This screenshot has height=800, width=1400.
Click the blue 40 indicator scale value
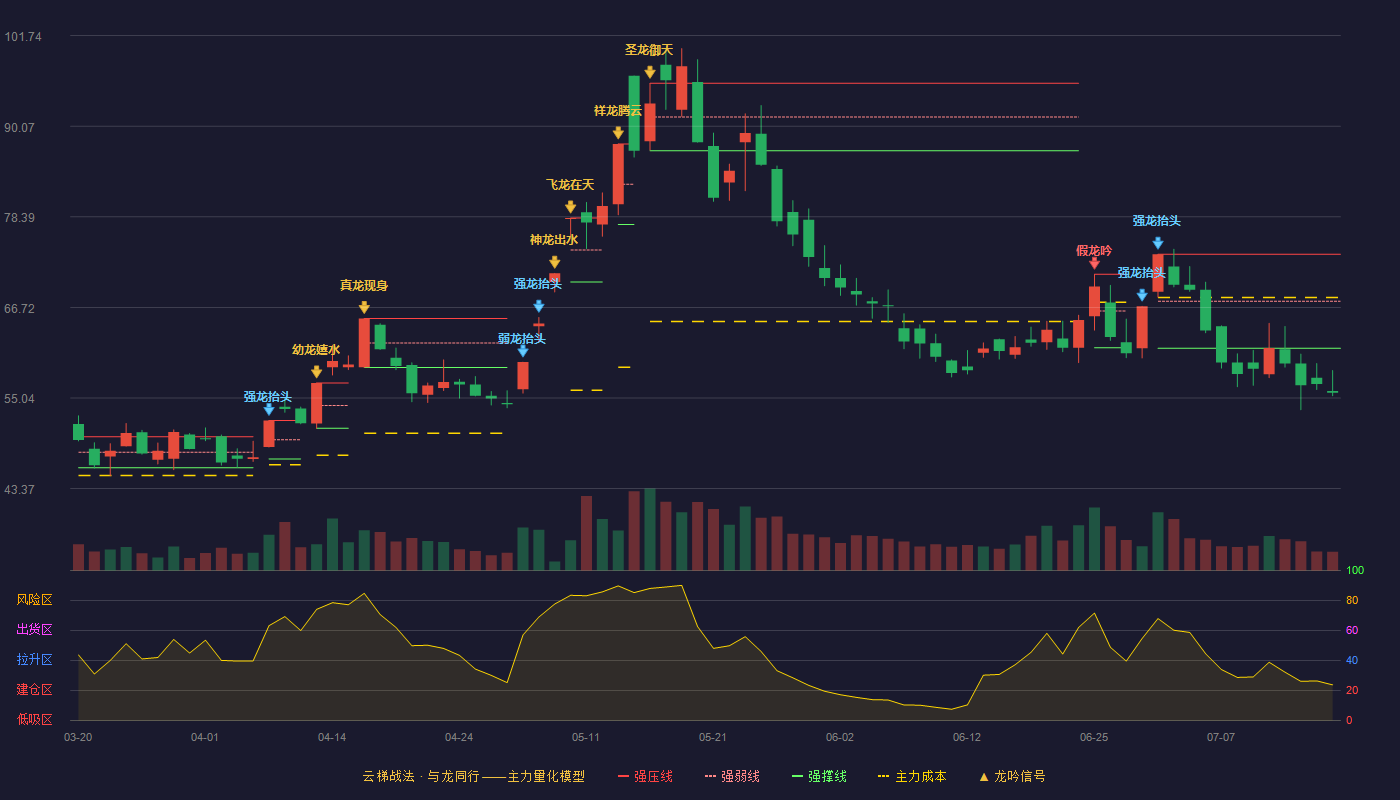[x=1352, y=661]
